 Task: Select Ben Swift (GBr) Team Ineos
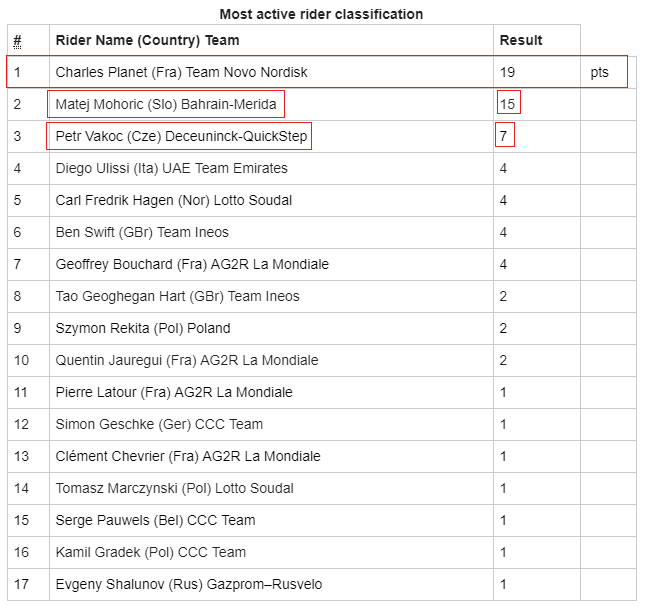coord(142,232)
